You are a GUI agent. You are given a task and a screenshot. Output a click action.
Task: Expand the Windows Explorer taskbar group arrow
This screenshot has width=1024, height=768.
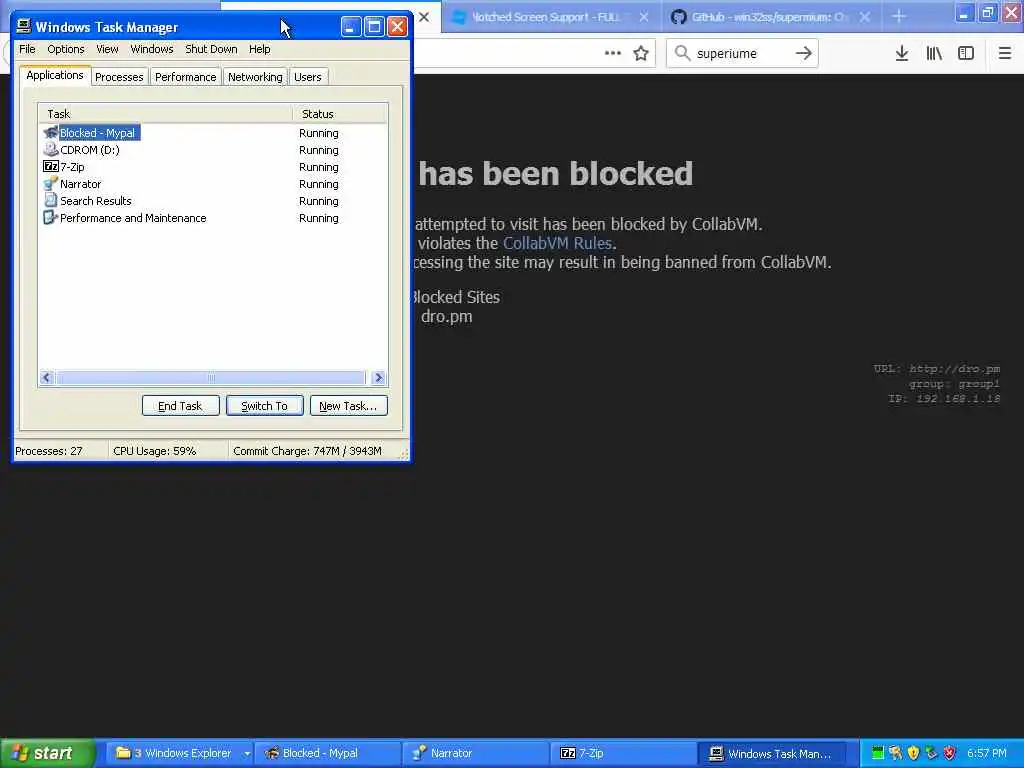(247, 754)
